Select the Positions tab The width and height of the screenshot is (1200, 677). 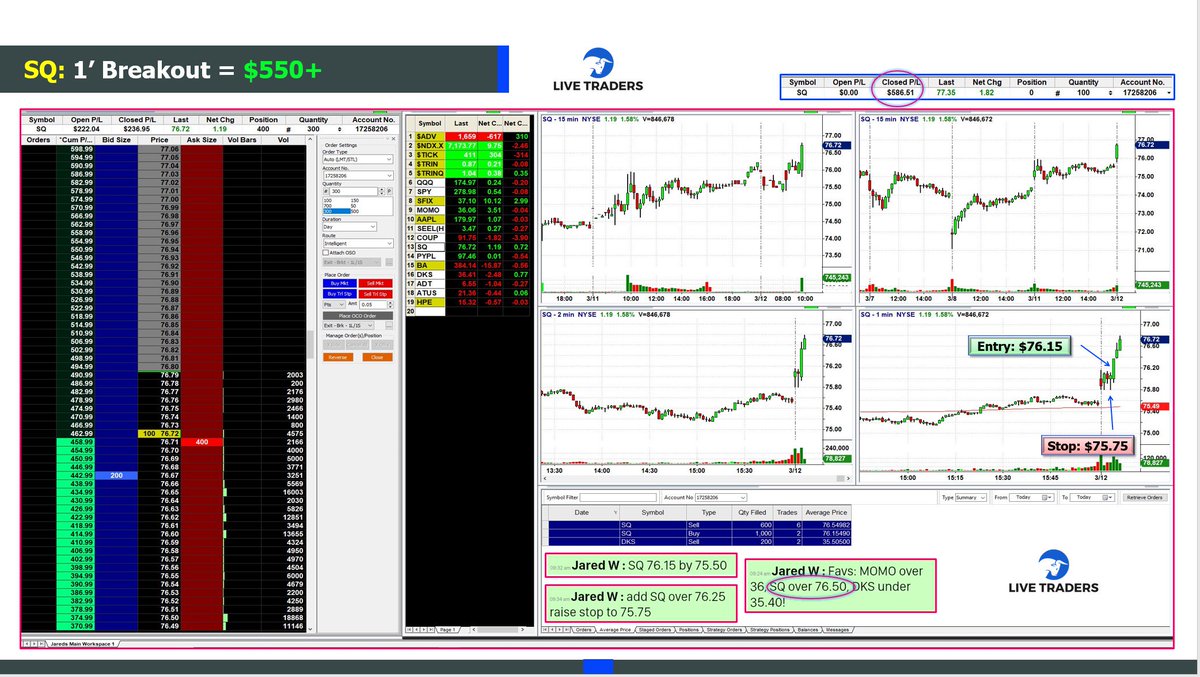[x=689, y=630]
